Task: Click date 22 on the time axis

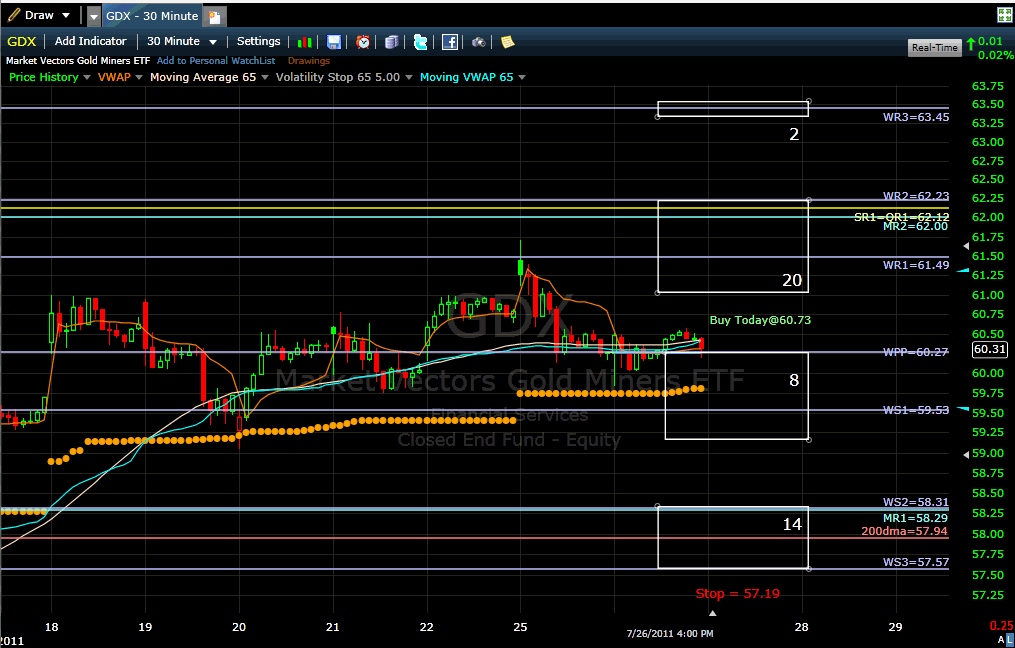Action: pyautogui.click(x=427, y=627)
